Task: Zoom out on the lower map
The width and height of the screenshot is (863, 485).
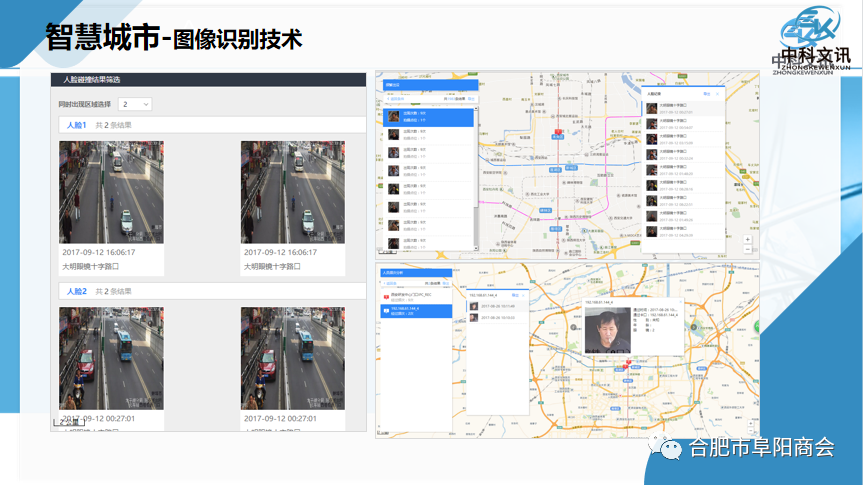Action: [751, 432]
